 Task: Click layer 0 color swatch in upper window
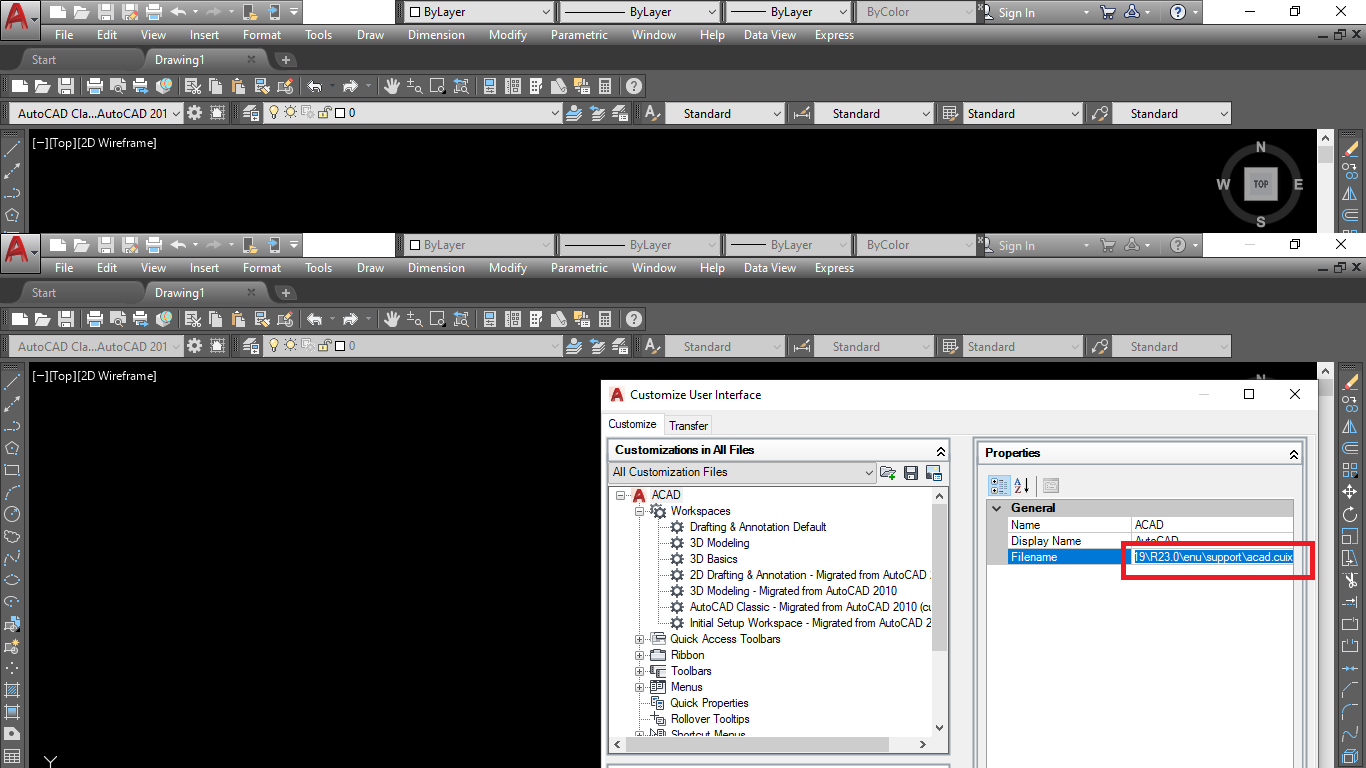[340, 113]
